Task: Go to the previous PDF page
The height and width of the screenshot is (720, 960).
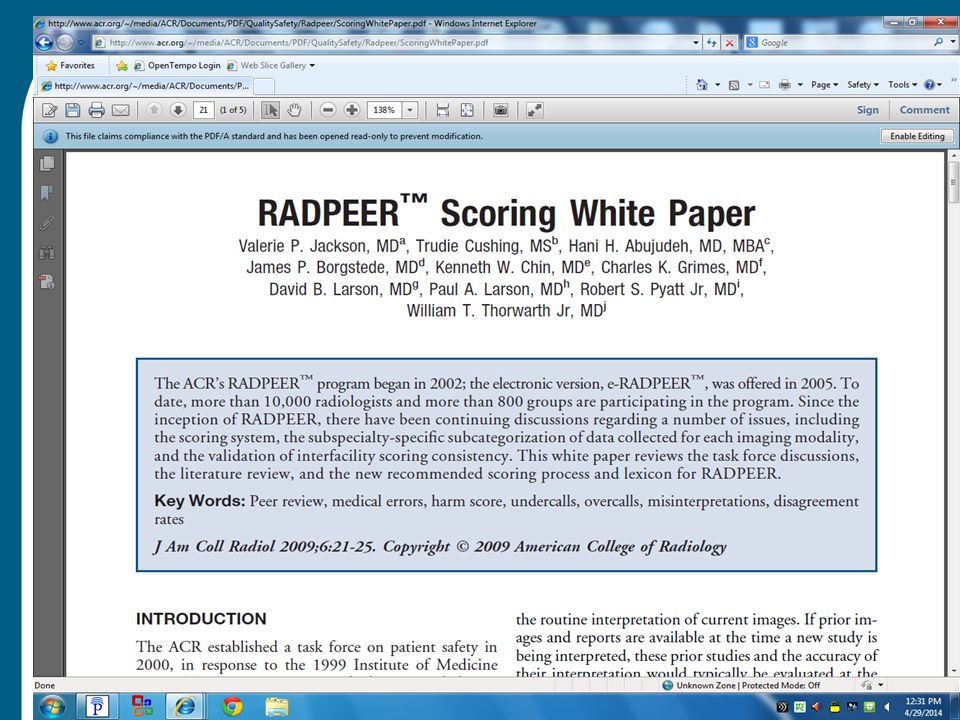Action: [x=154, y=110]
